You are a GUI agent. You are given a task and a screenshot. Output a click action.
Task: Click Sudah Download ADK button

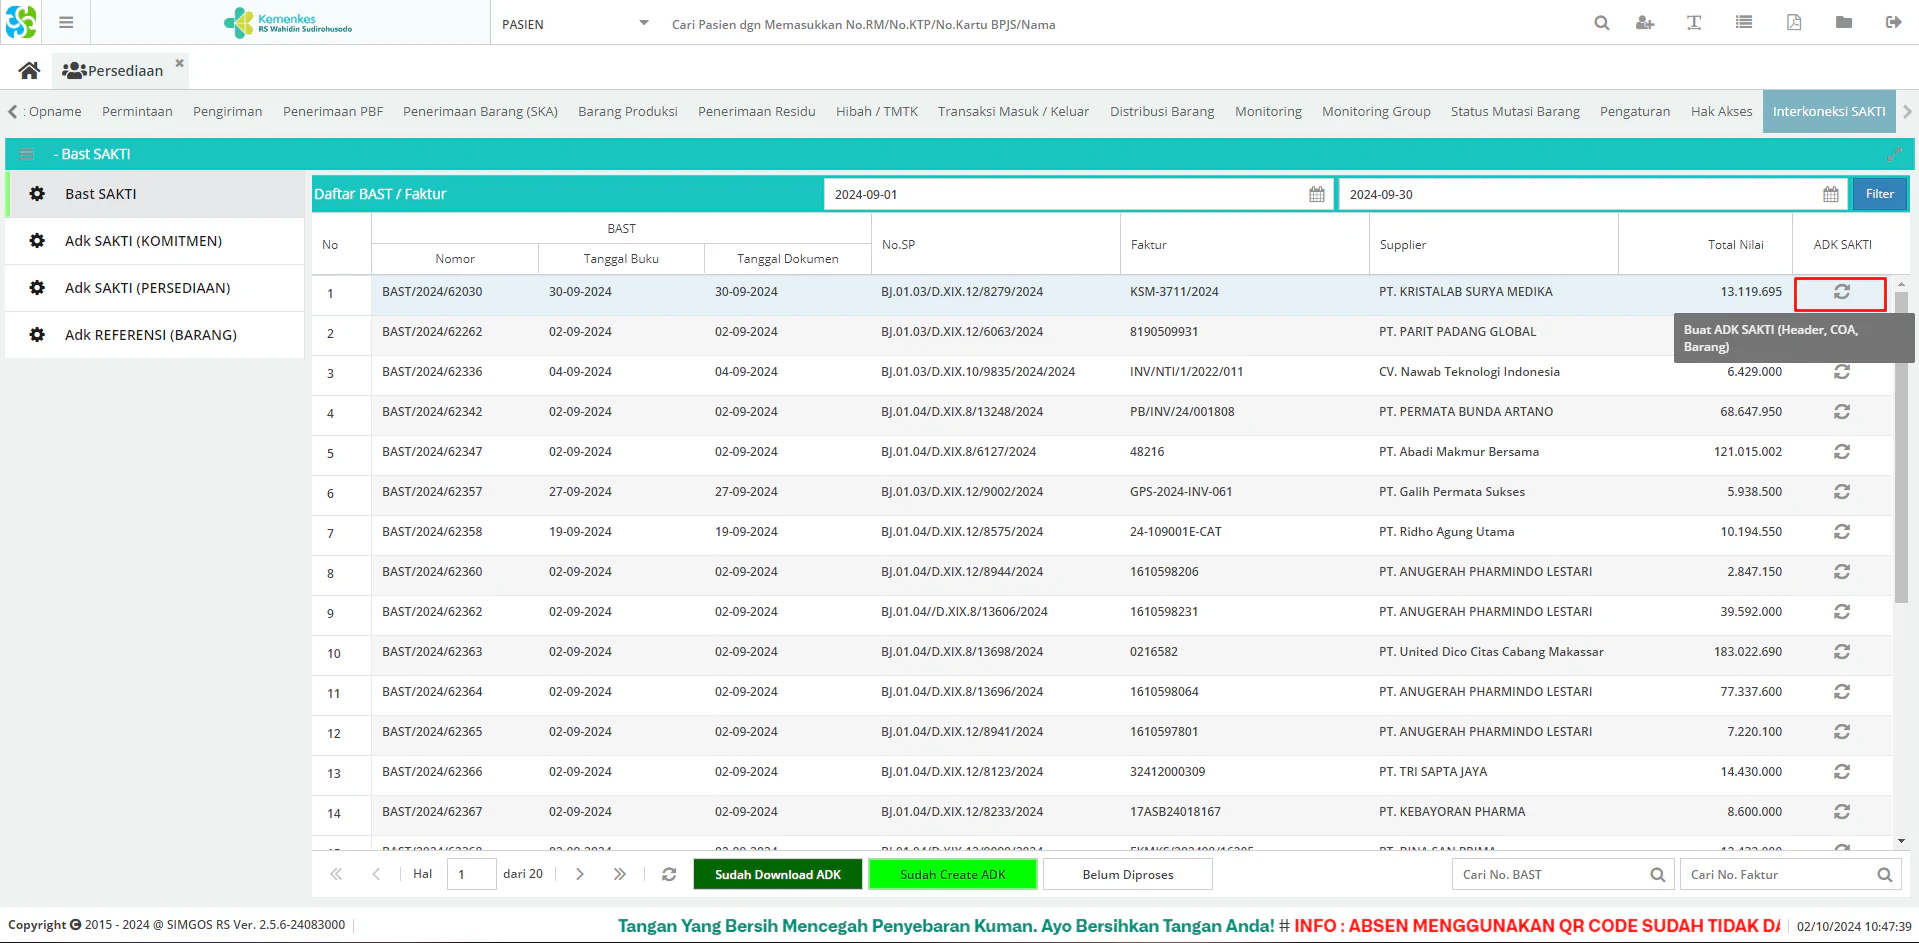778,874
